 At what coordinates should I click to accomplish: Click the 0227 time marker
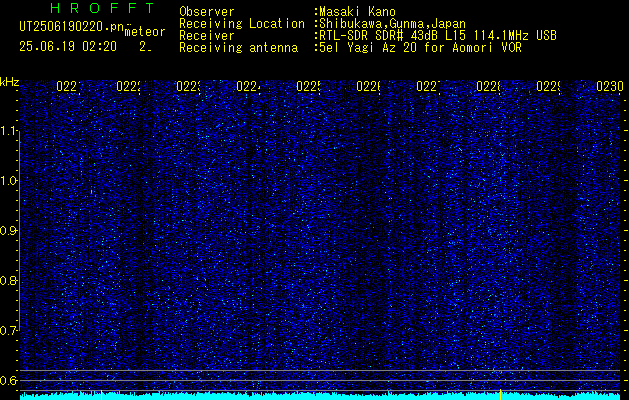428,86
